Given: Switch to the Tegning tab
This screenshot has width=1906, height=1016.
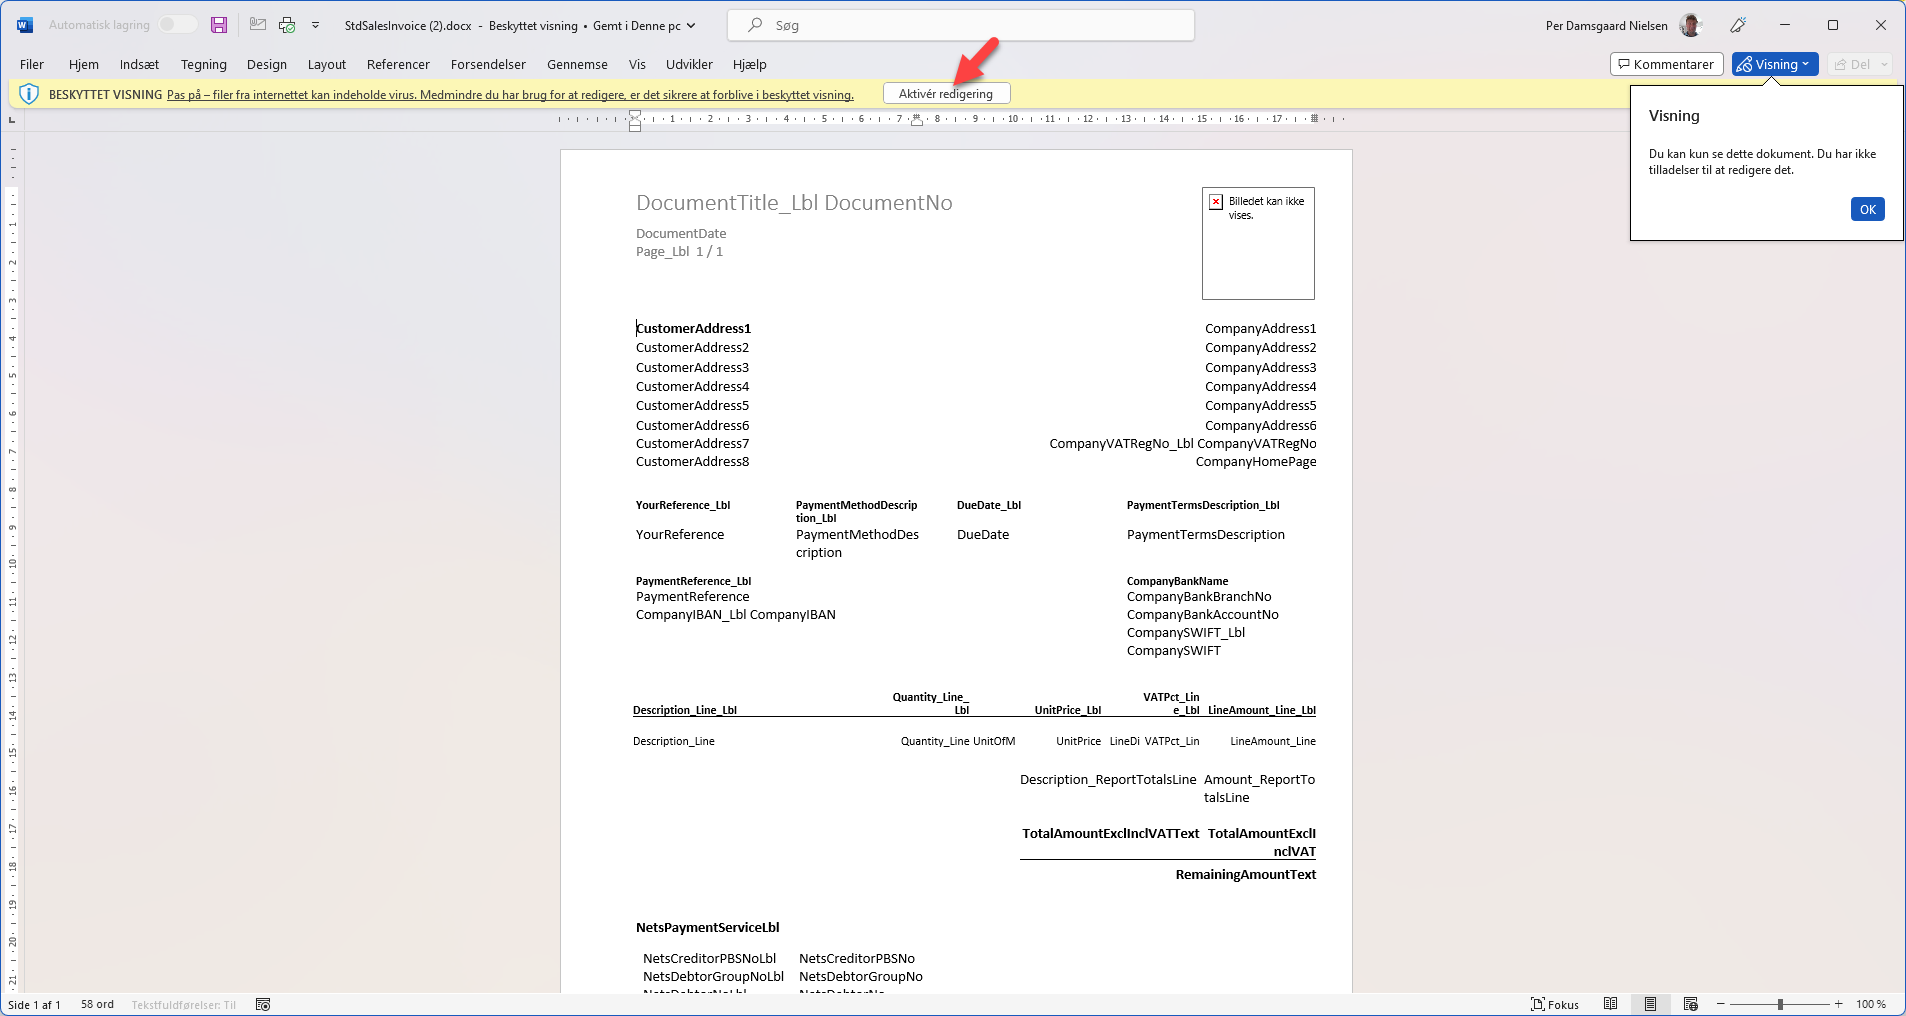Looking at the screenshot, I should (x=204, y=64).
